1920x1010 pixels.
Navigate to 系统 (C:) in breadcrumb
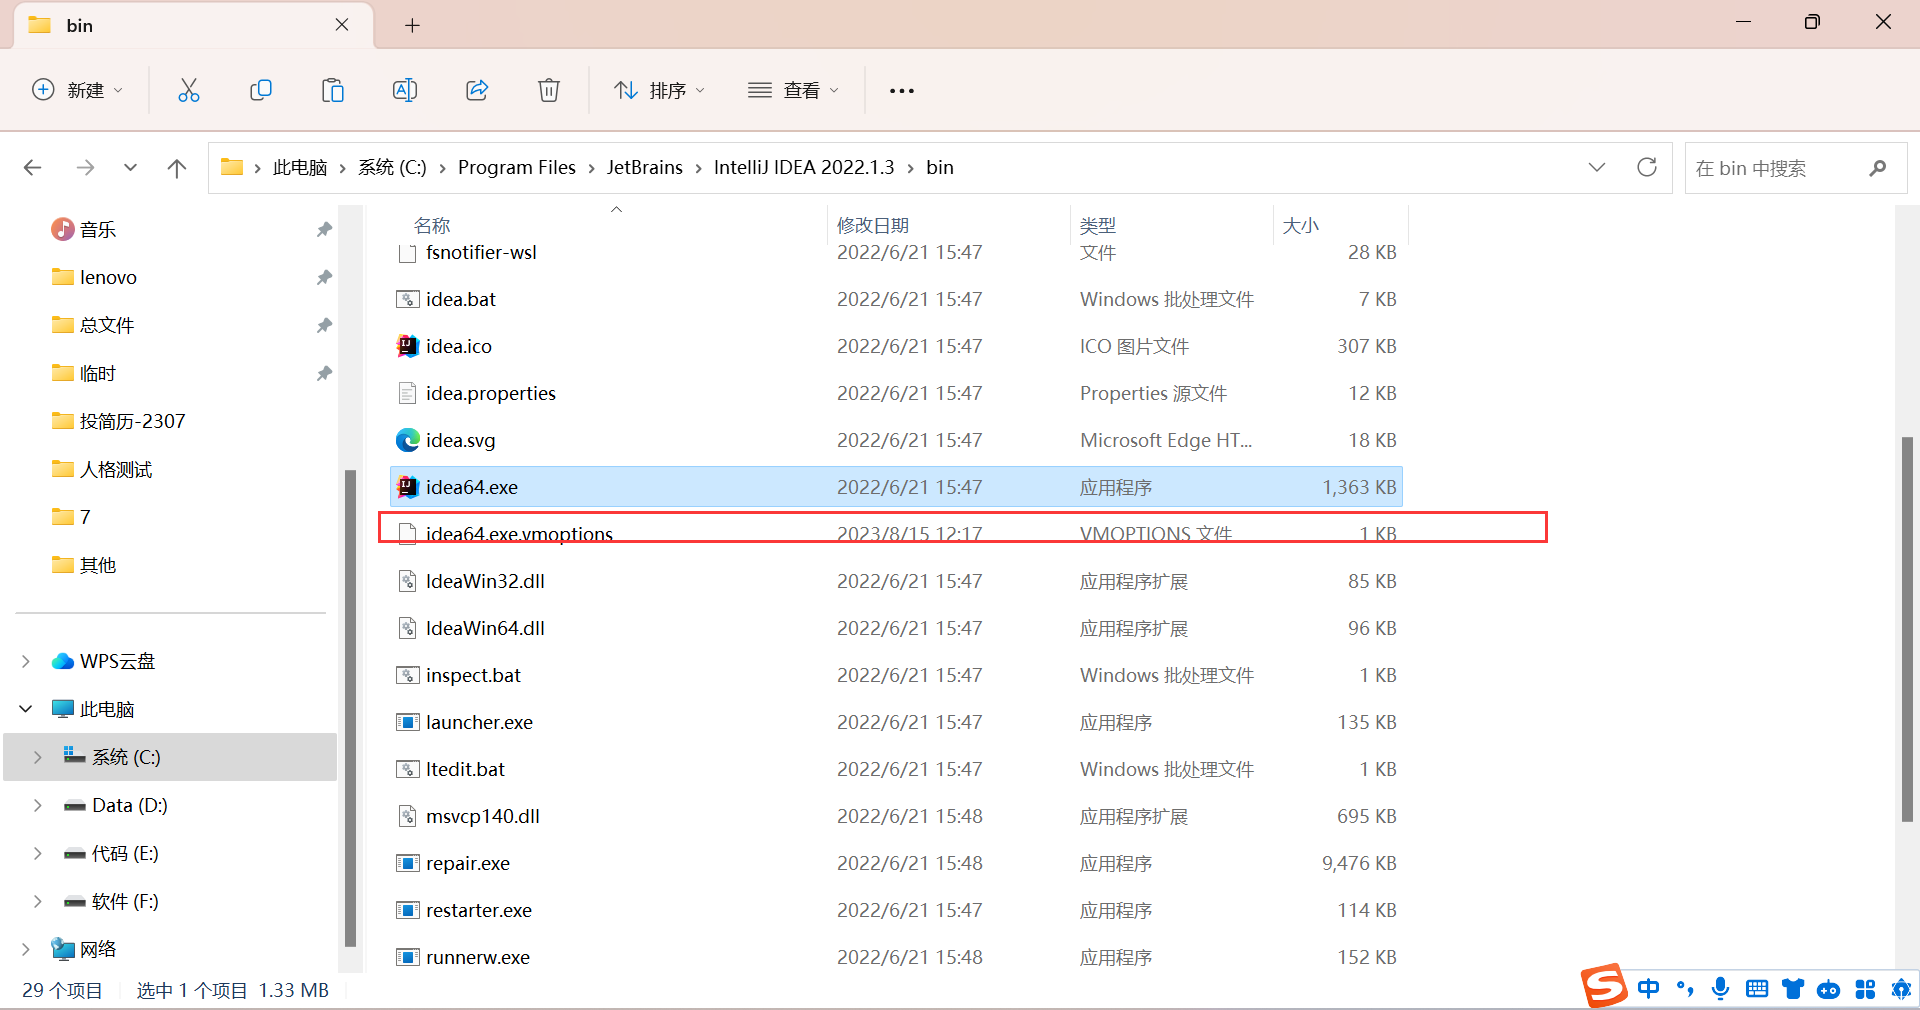coord(392,167)
